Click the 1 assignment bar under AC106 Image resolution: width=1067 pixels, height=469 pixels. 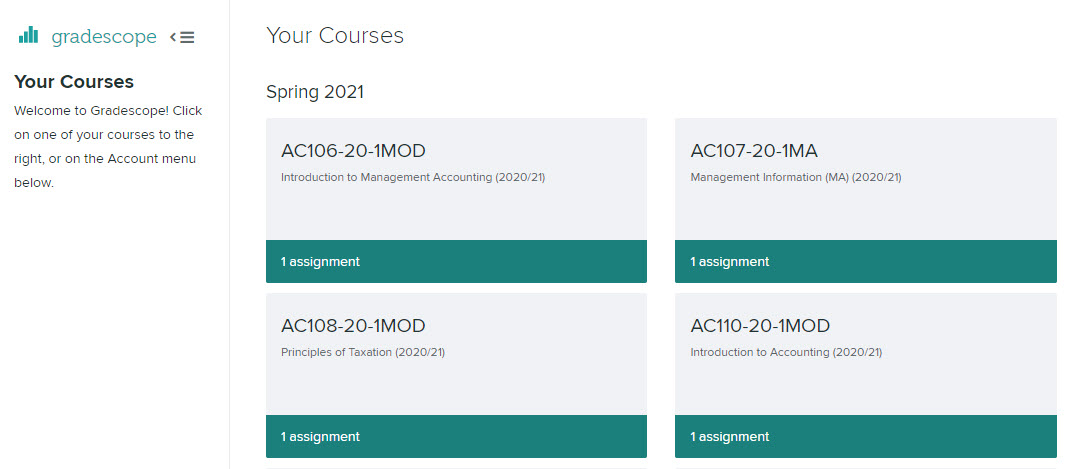point(456,261)
